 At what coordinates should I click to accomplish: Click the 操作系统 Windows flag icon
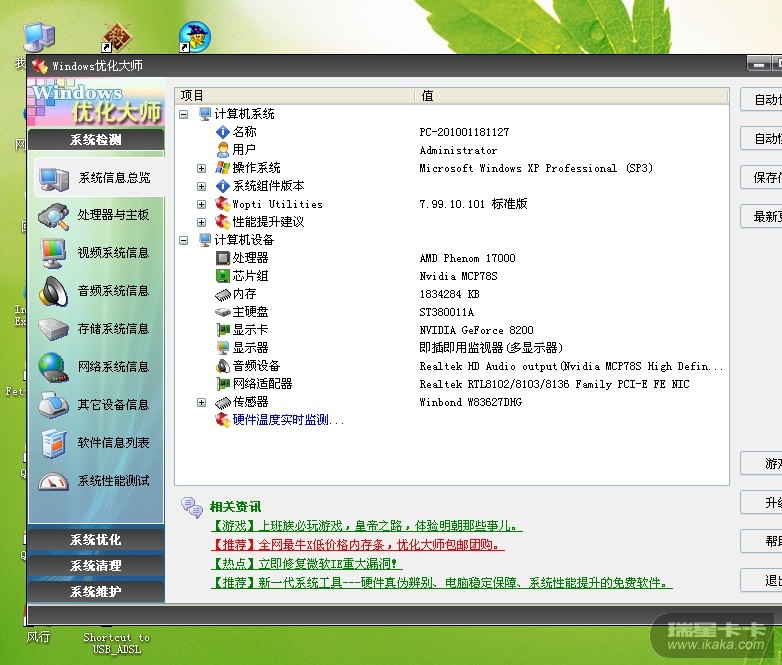click(222, 168)
